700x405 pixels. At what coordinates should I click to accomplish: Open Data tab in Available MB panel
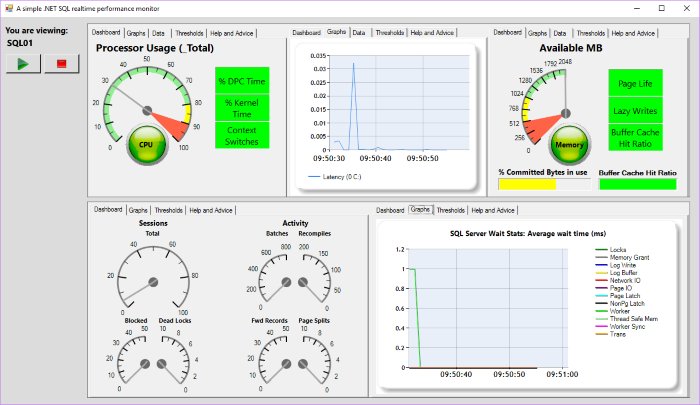click(x=560, y=33)
